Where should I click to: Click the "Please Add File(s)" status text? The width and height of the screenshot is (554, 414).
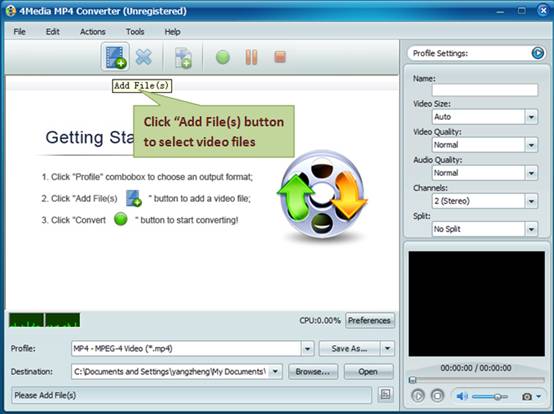coord(45,395)
